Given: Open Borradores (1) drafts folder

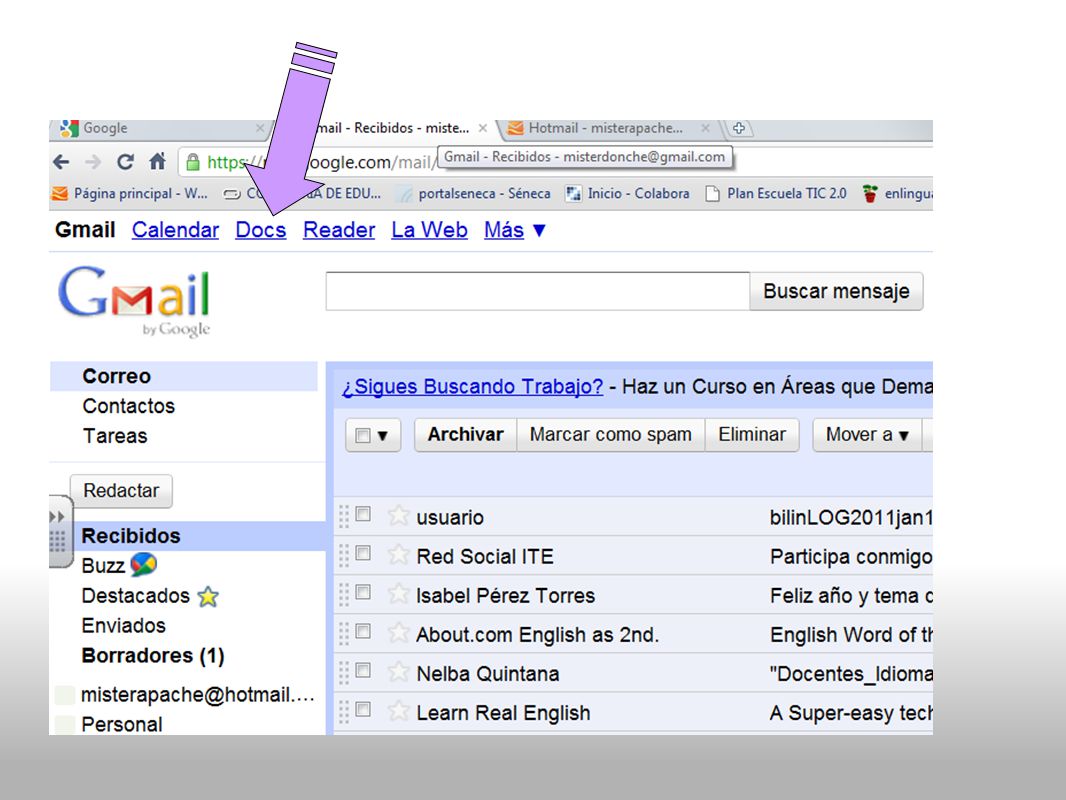Looking at the screenshot, I should coord(153,655).
